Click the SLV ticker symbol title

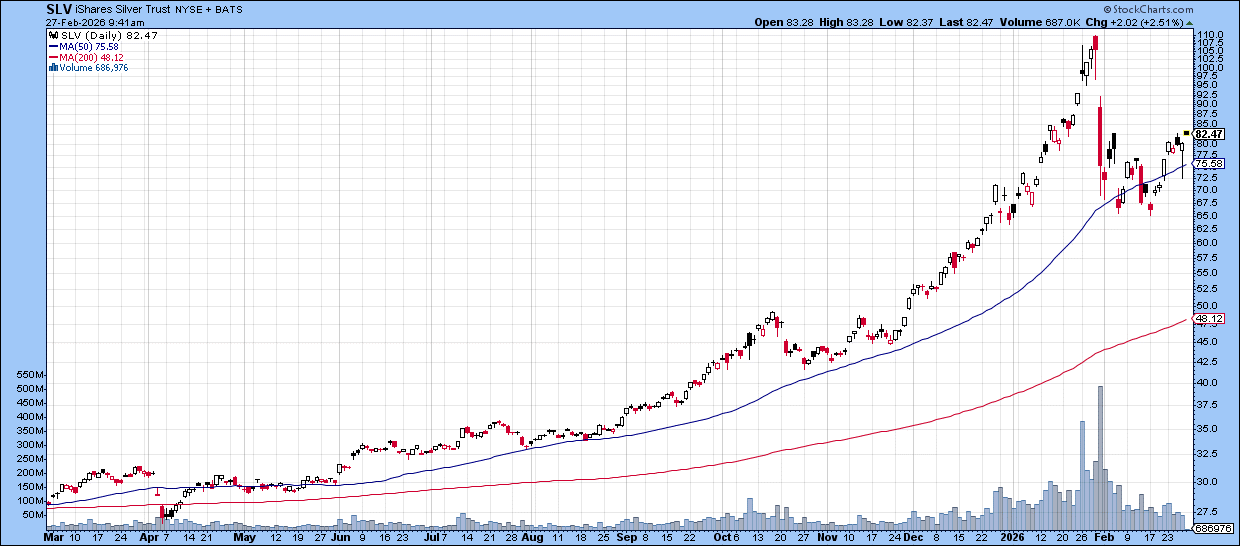click(x=60, y=8)
